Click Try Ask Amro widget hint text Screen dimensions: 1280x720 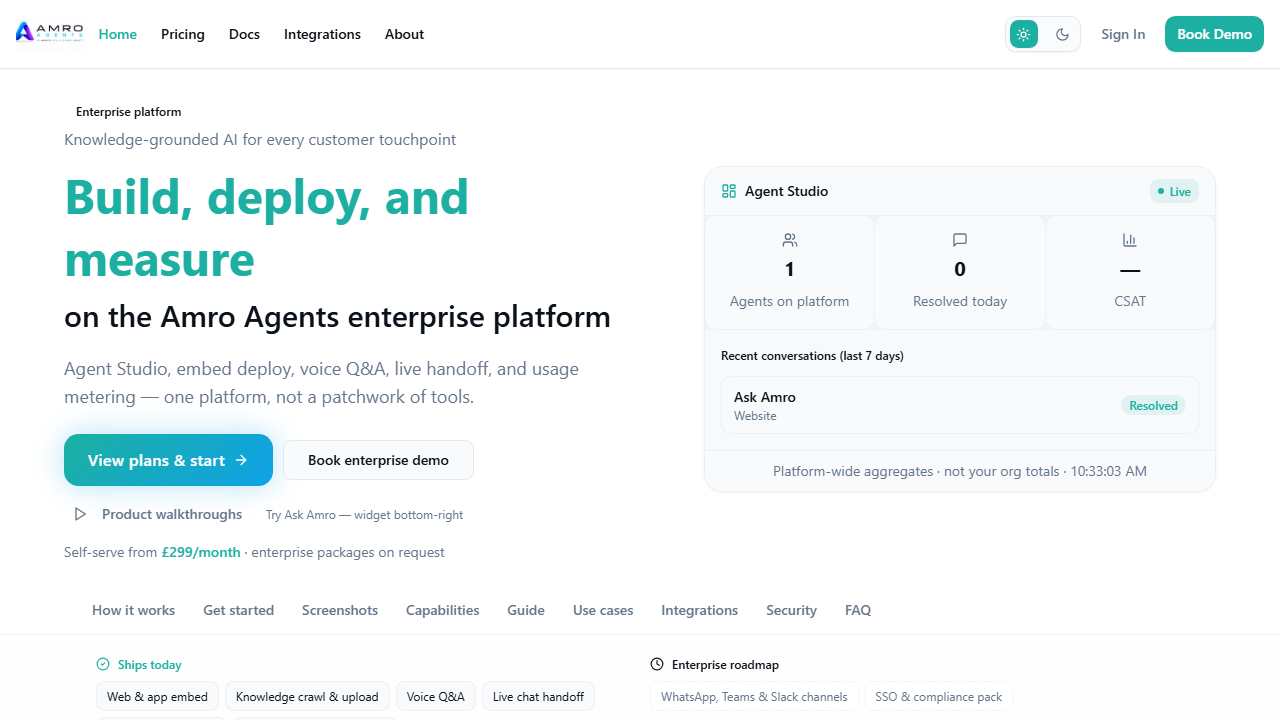364,515
